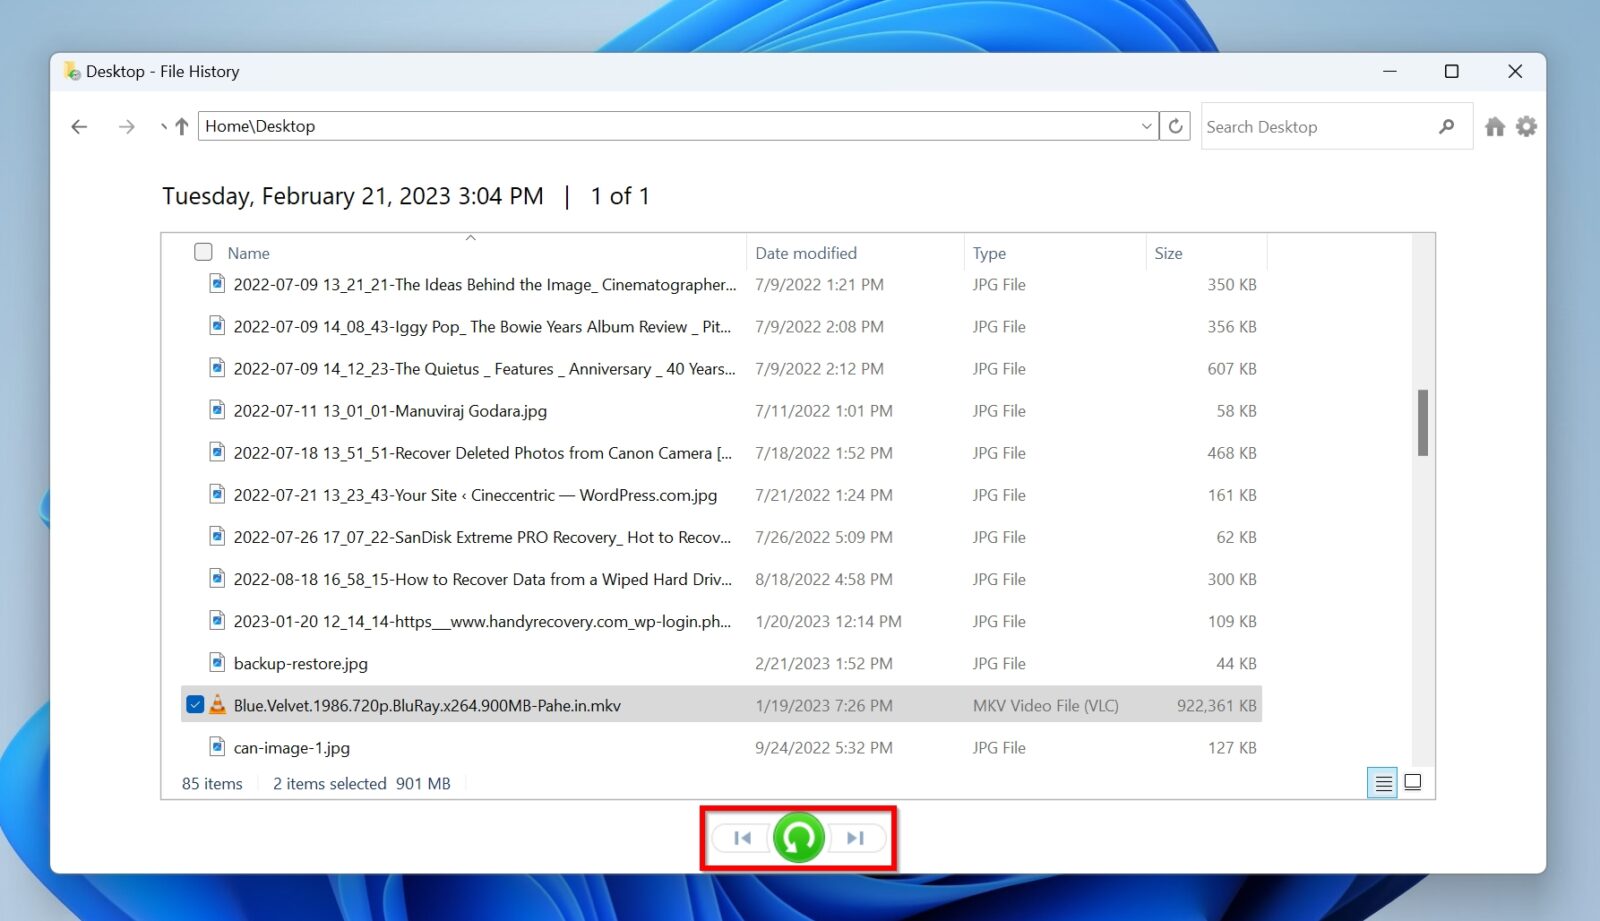Navigate back to the previous folder

79,126
